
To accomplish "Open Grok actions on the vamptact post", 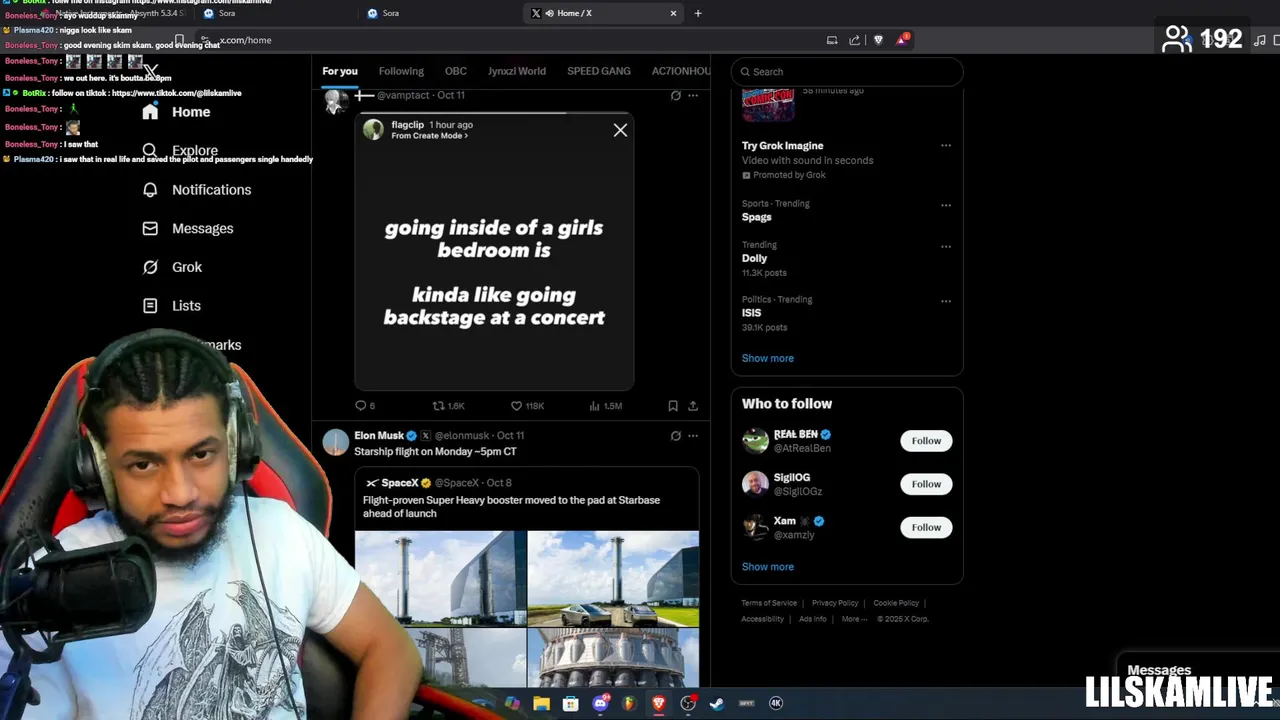I will pyautogui.click(x=676, y=96).
